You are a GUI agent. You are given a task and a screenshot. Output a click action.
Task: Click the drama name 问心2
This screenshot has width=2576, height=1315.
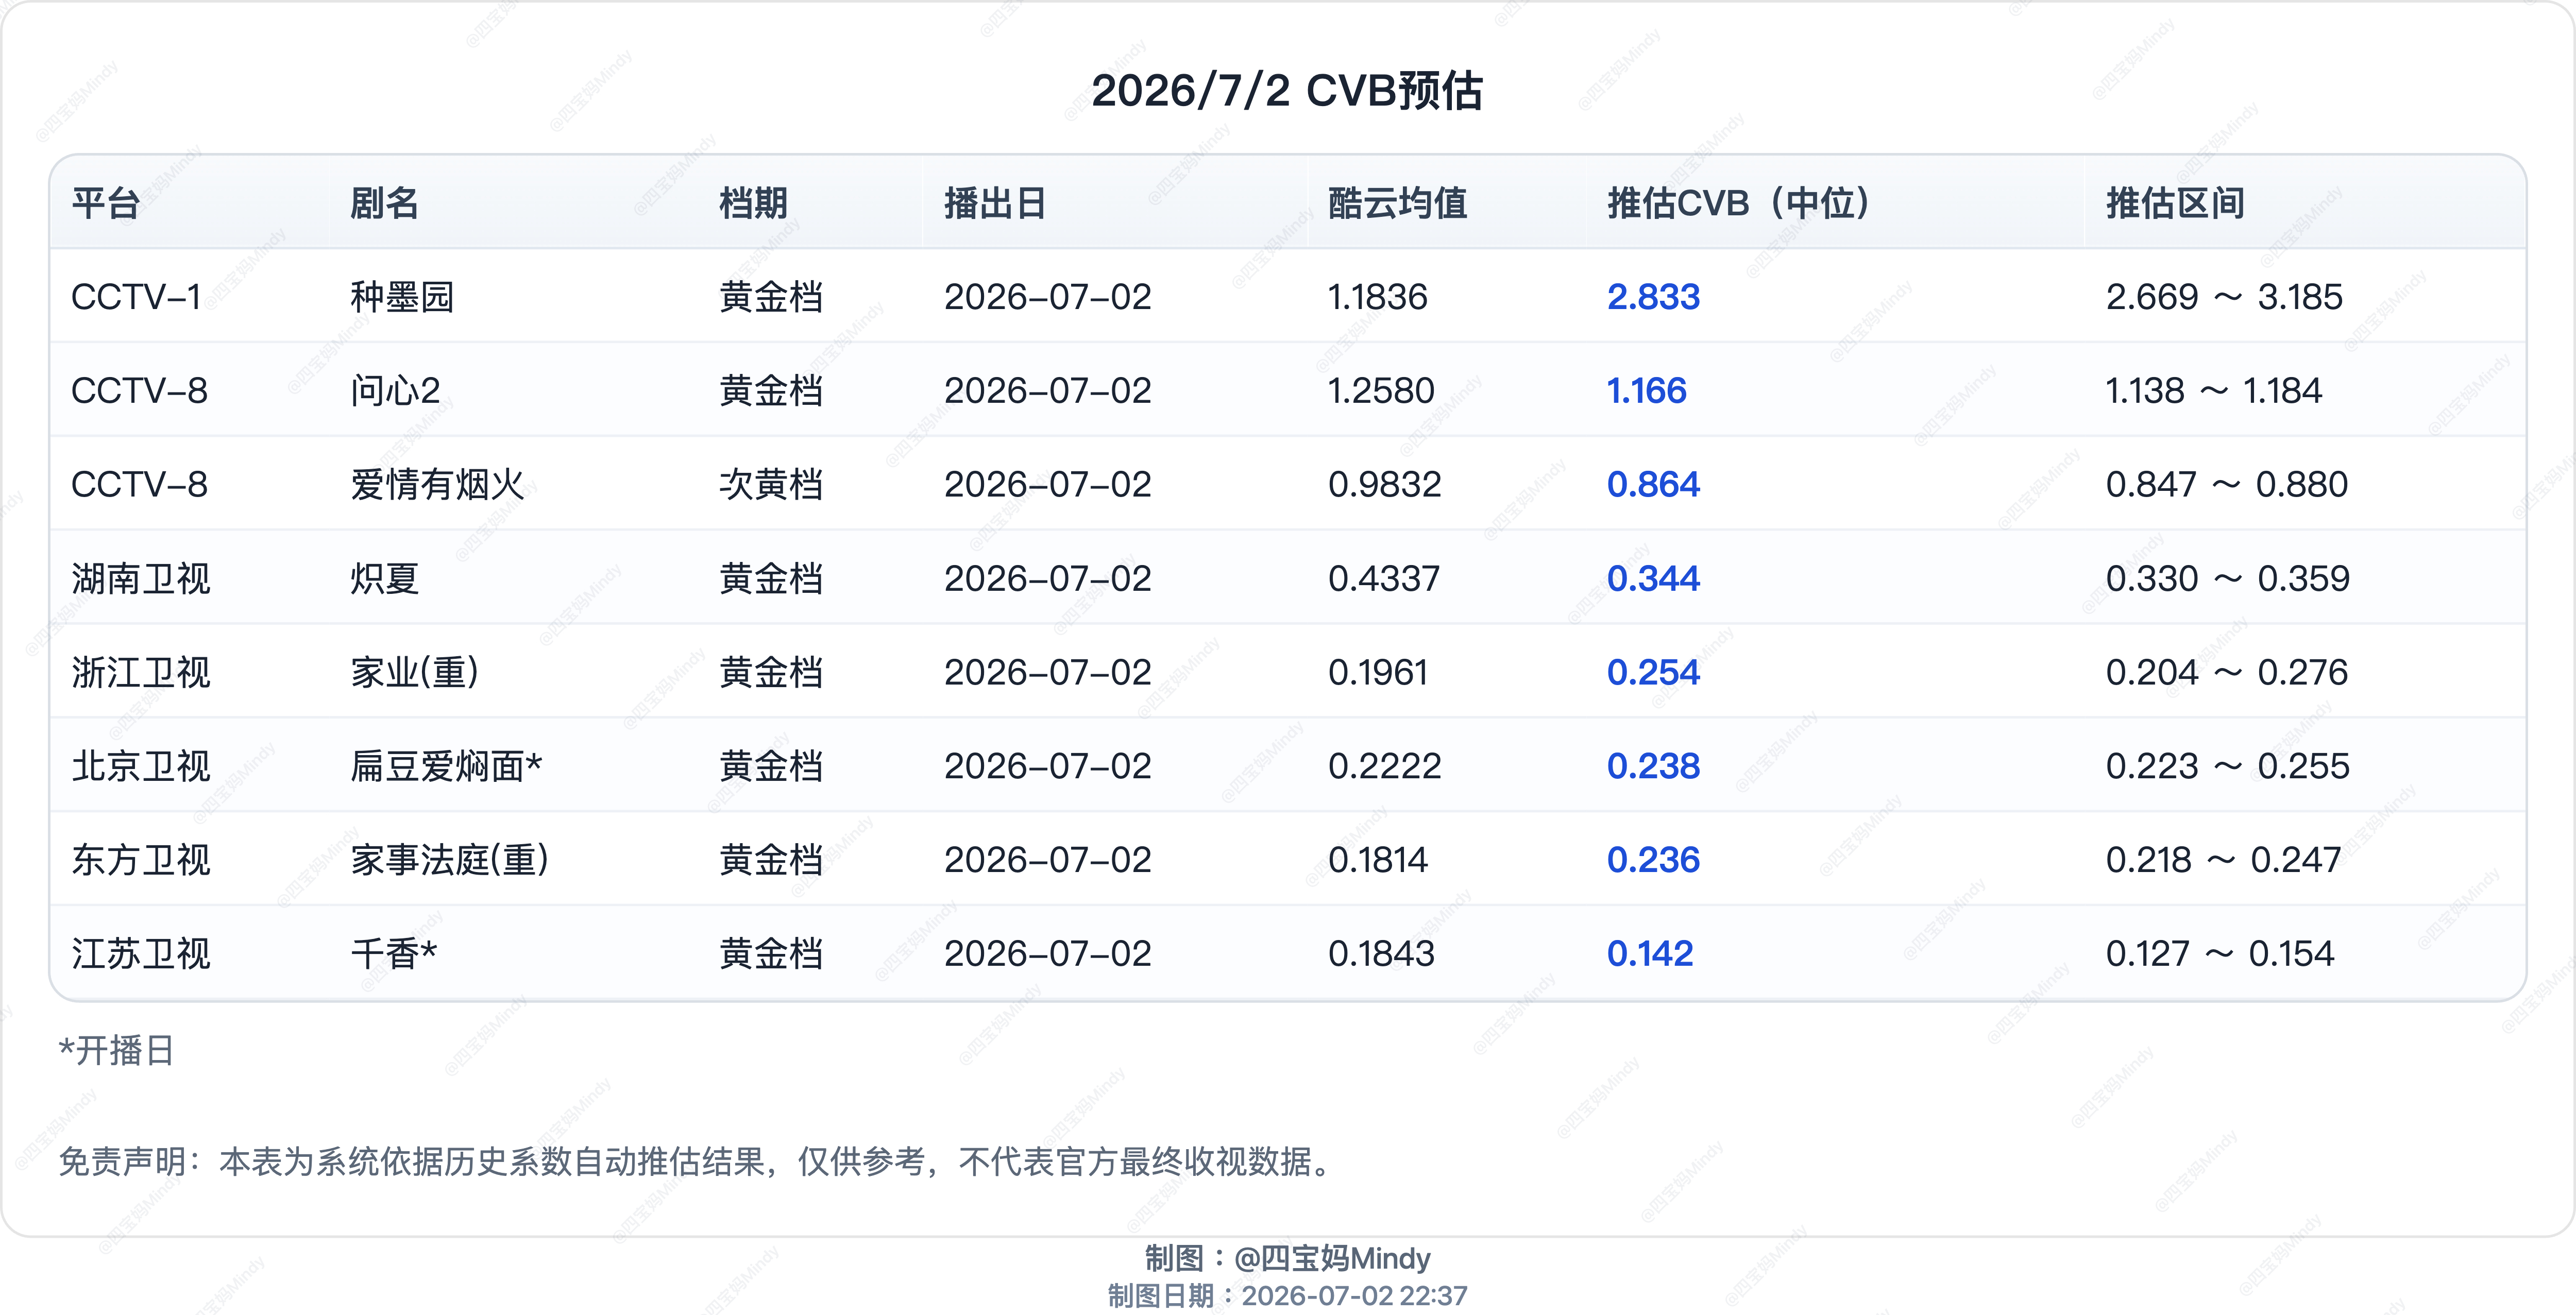click(x=395, y=391)
